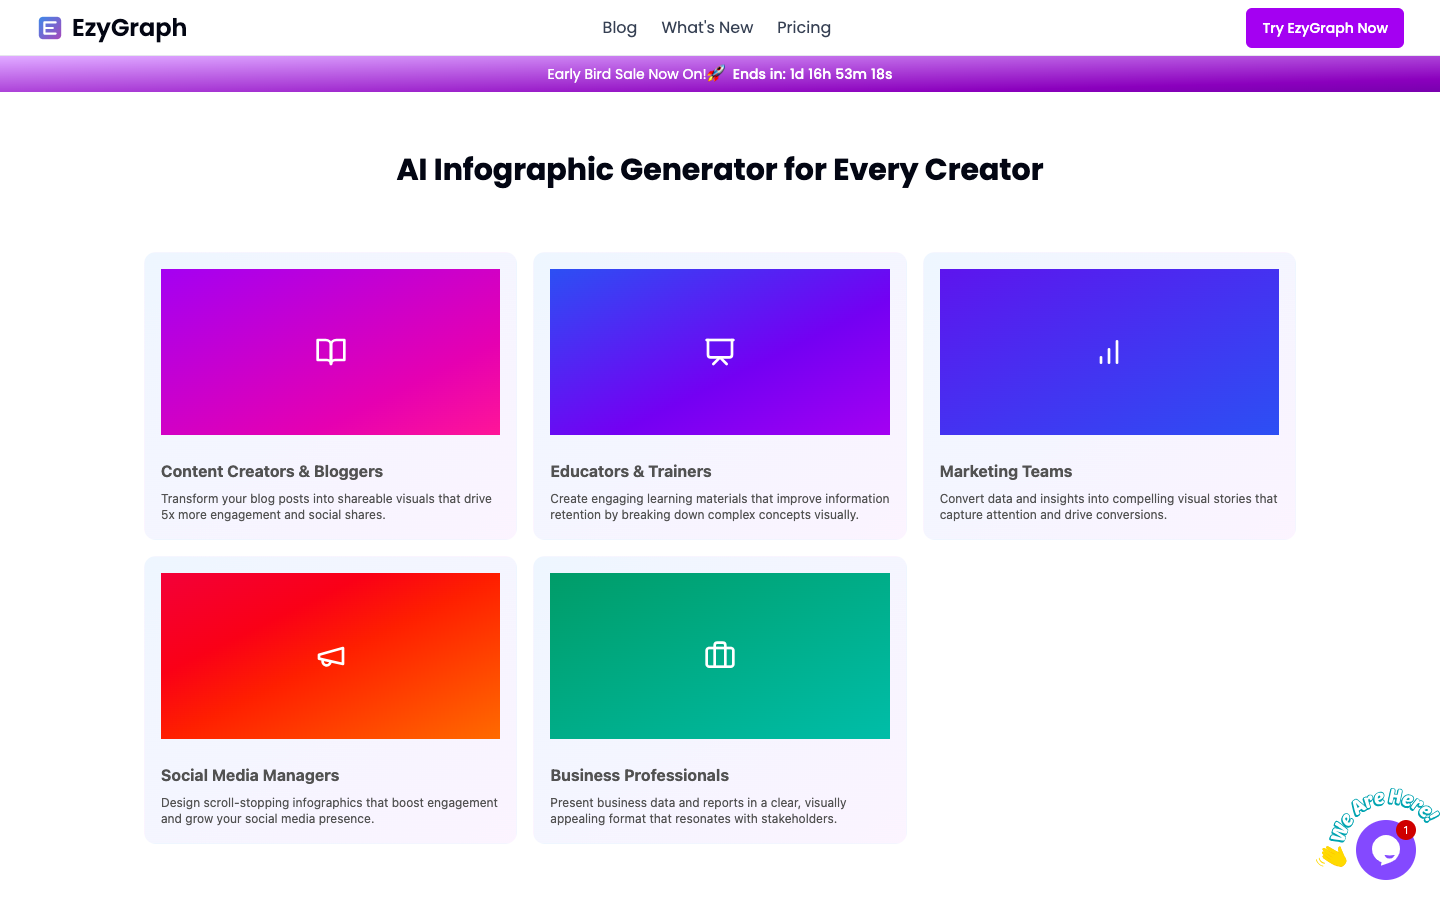Click text about scroll-stopping infographics

point(329,811)
